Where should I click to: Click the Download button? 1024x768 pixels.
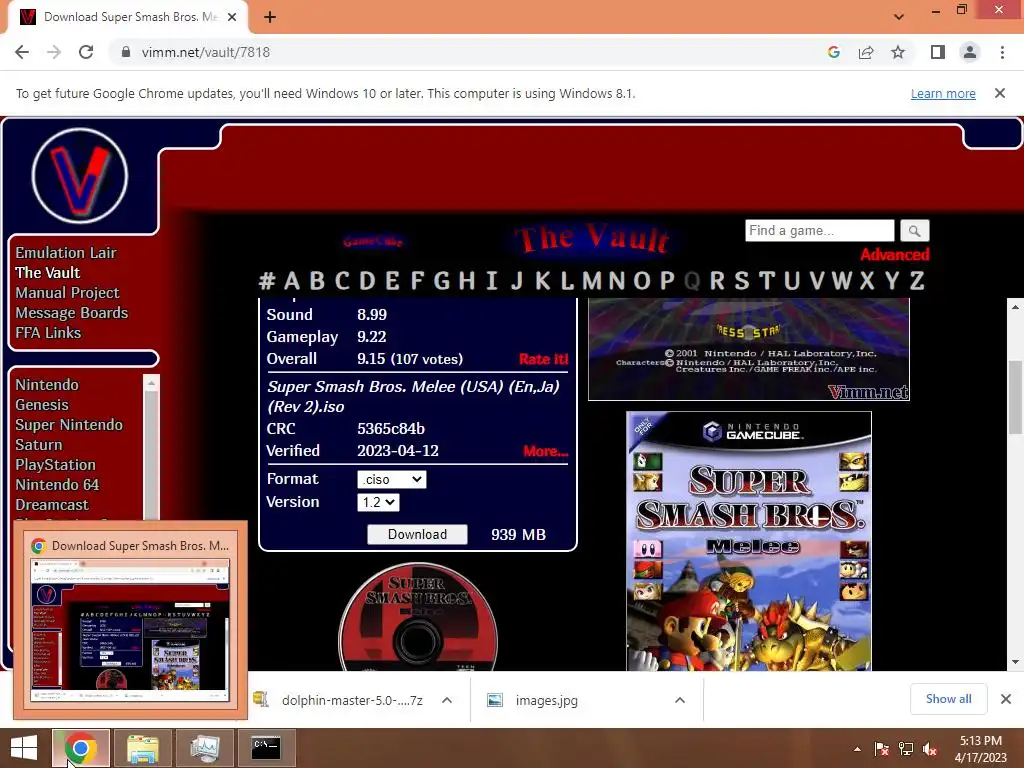click(x=417, y=534)
